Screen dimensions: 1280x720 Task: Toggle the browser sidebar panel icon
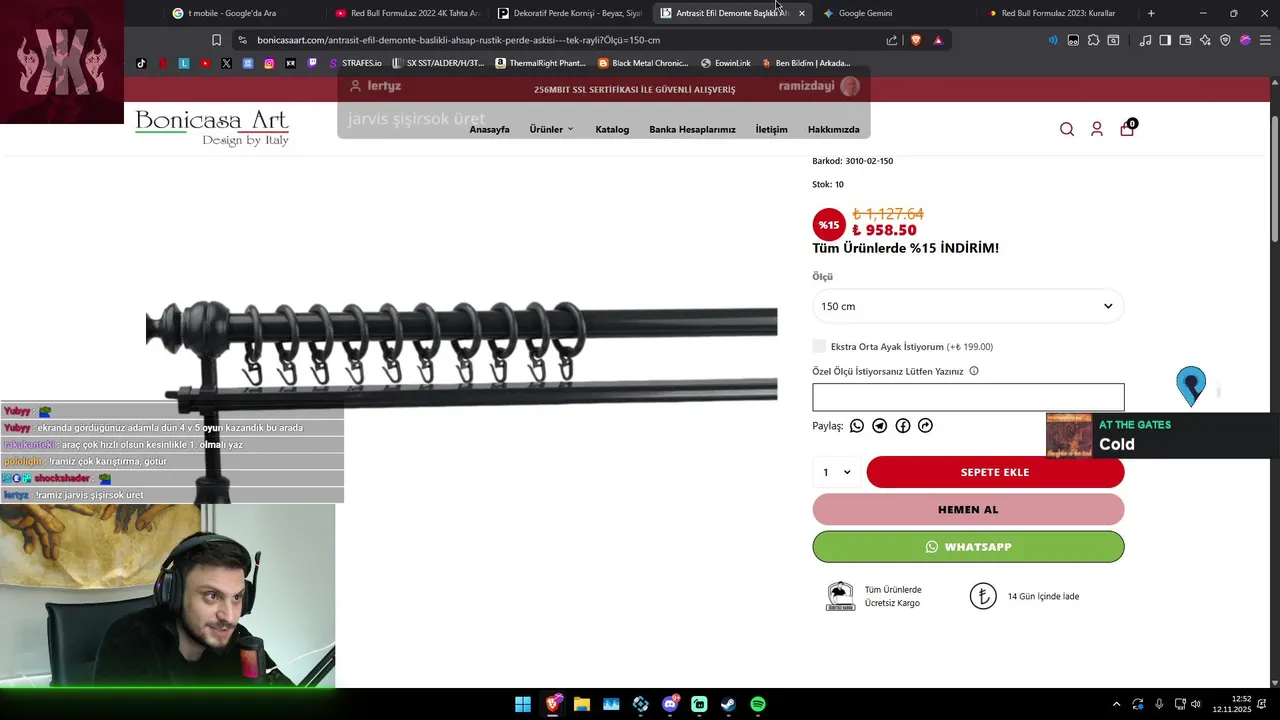click(1165, 40)
